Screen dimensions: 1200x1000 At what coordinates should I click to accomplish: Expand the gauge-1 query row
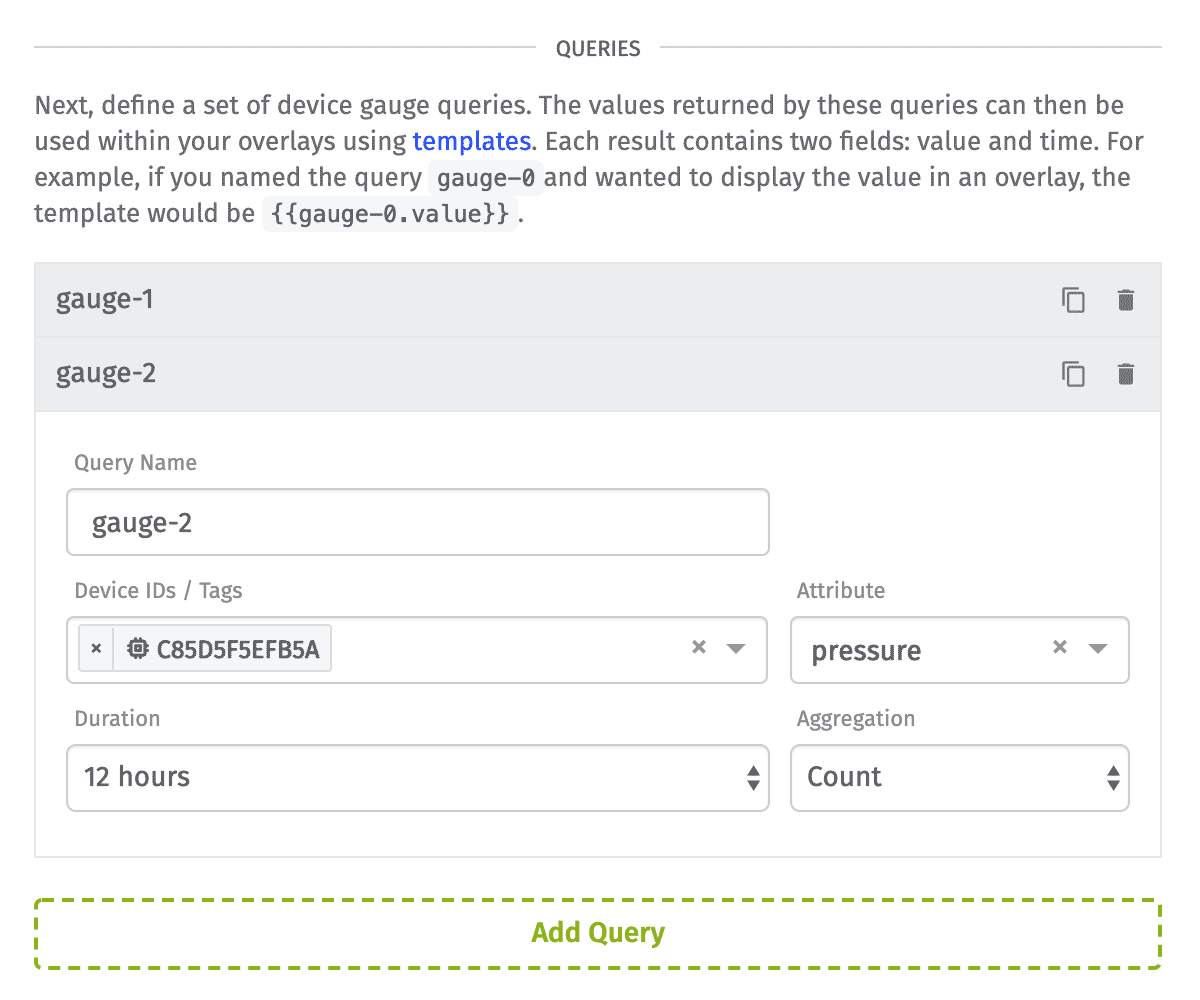(598, 300)
